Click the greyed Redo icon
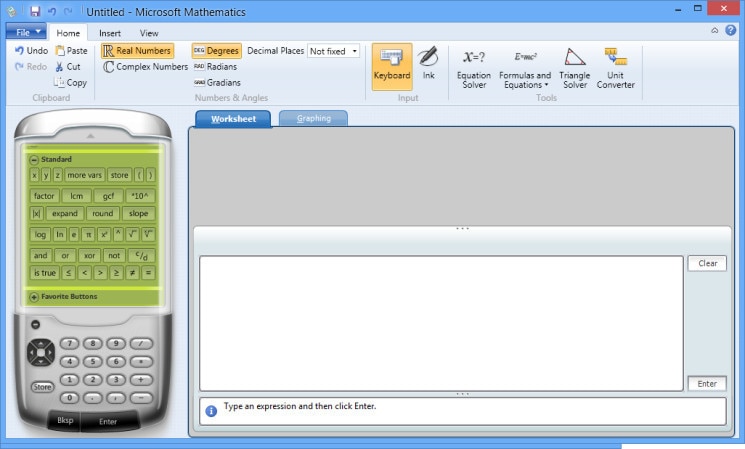Image resolution: width=745 pixels, height=449 pixels. point(19,67)
